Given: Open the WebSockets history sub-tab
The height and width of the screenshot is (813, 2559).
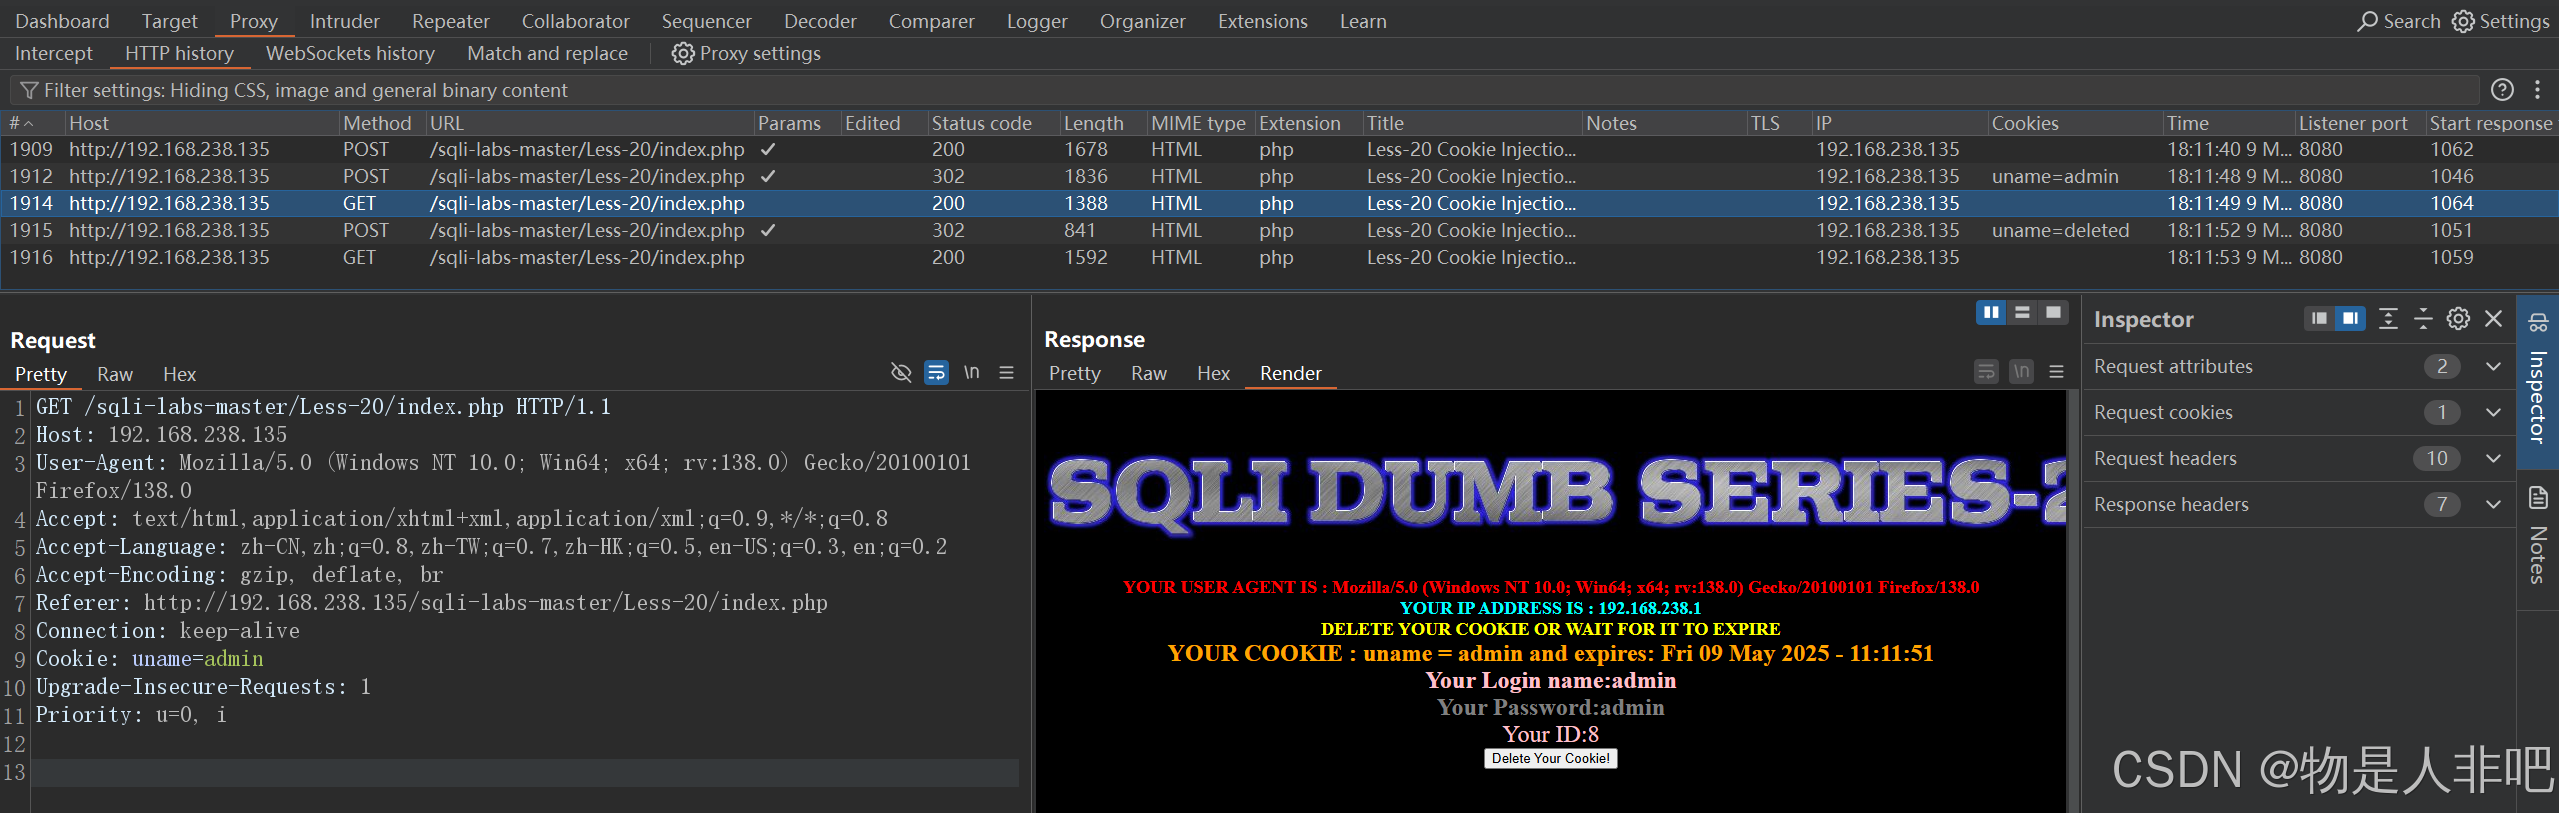Looking at the screenshot, I should [x=350, y=53].
